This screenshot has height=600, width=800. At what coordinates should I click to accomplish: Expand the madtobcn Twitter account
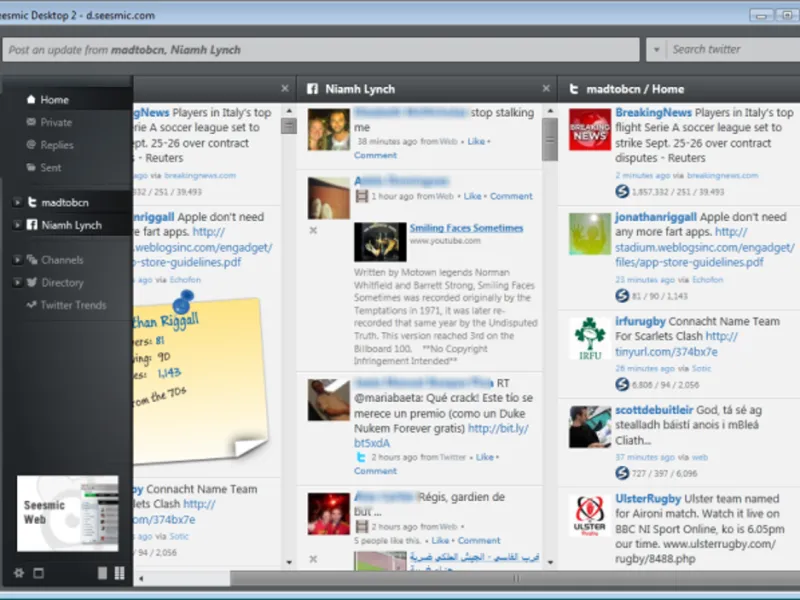[x=17, y=203]
